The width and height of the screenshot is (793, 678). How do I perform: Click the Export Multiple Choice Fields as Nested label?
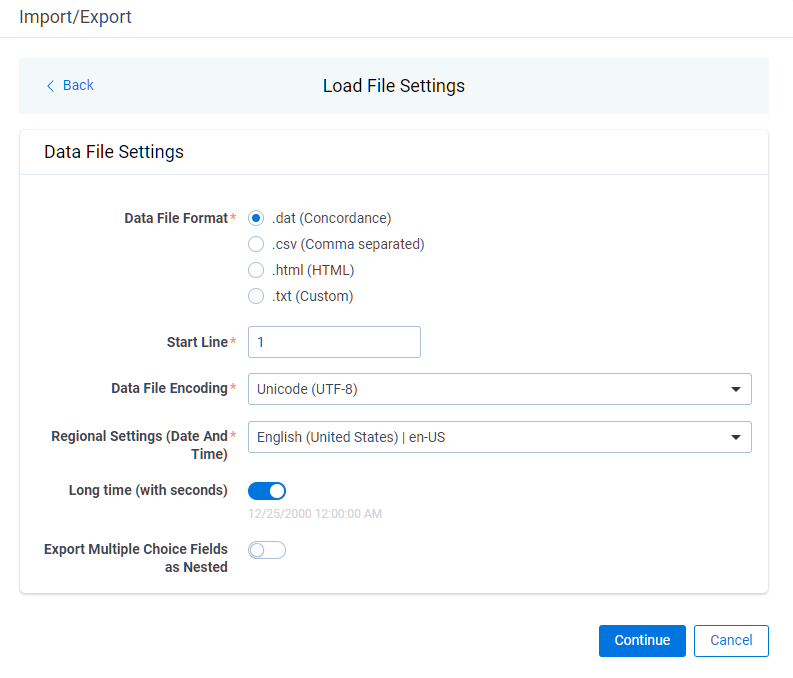click(x=136, y=558)
